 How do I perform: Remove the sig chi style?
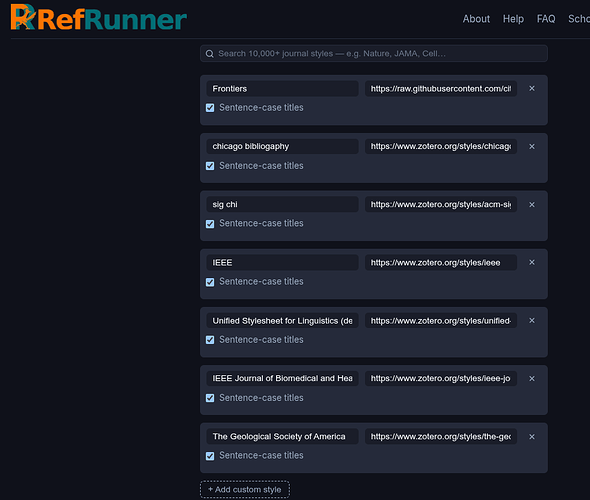tap(532, 205)
